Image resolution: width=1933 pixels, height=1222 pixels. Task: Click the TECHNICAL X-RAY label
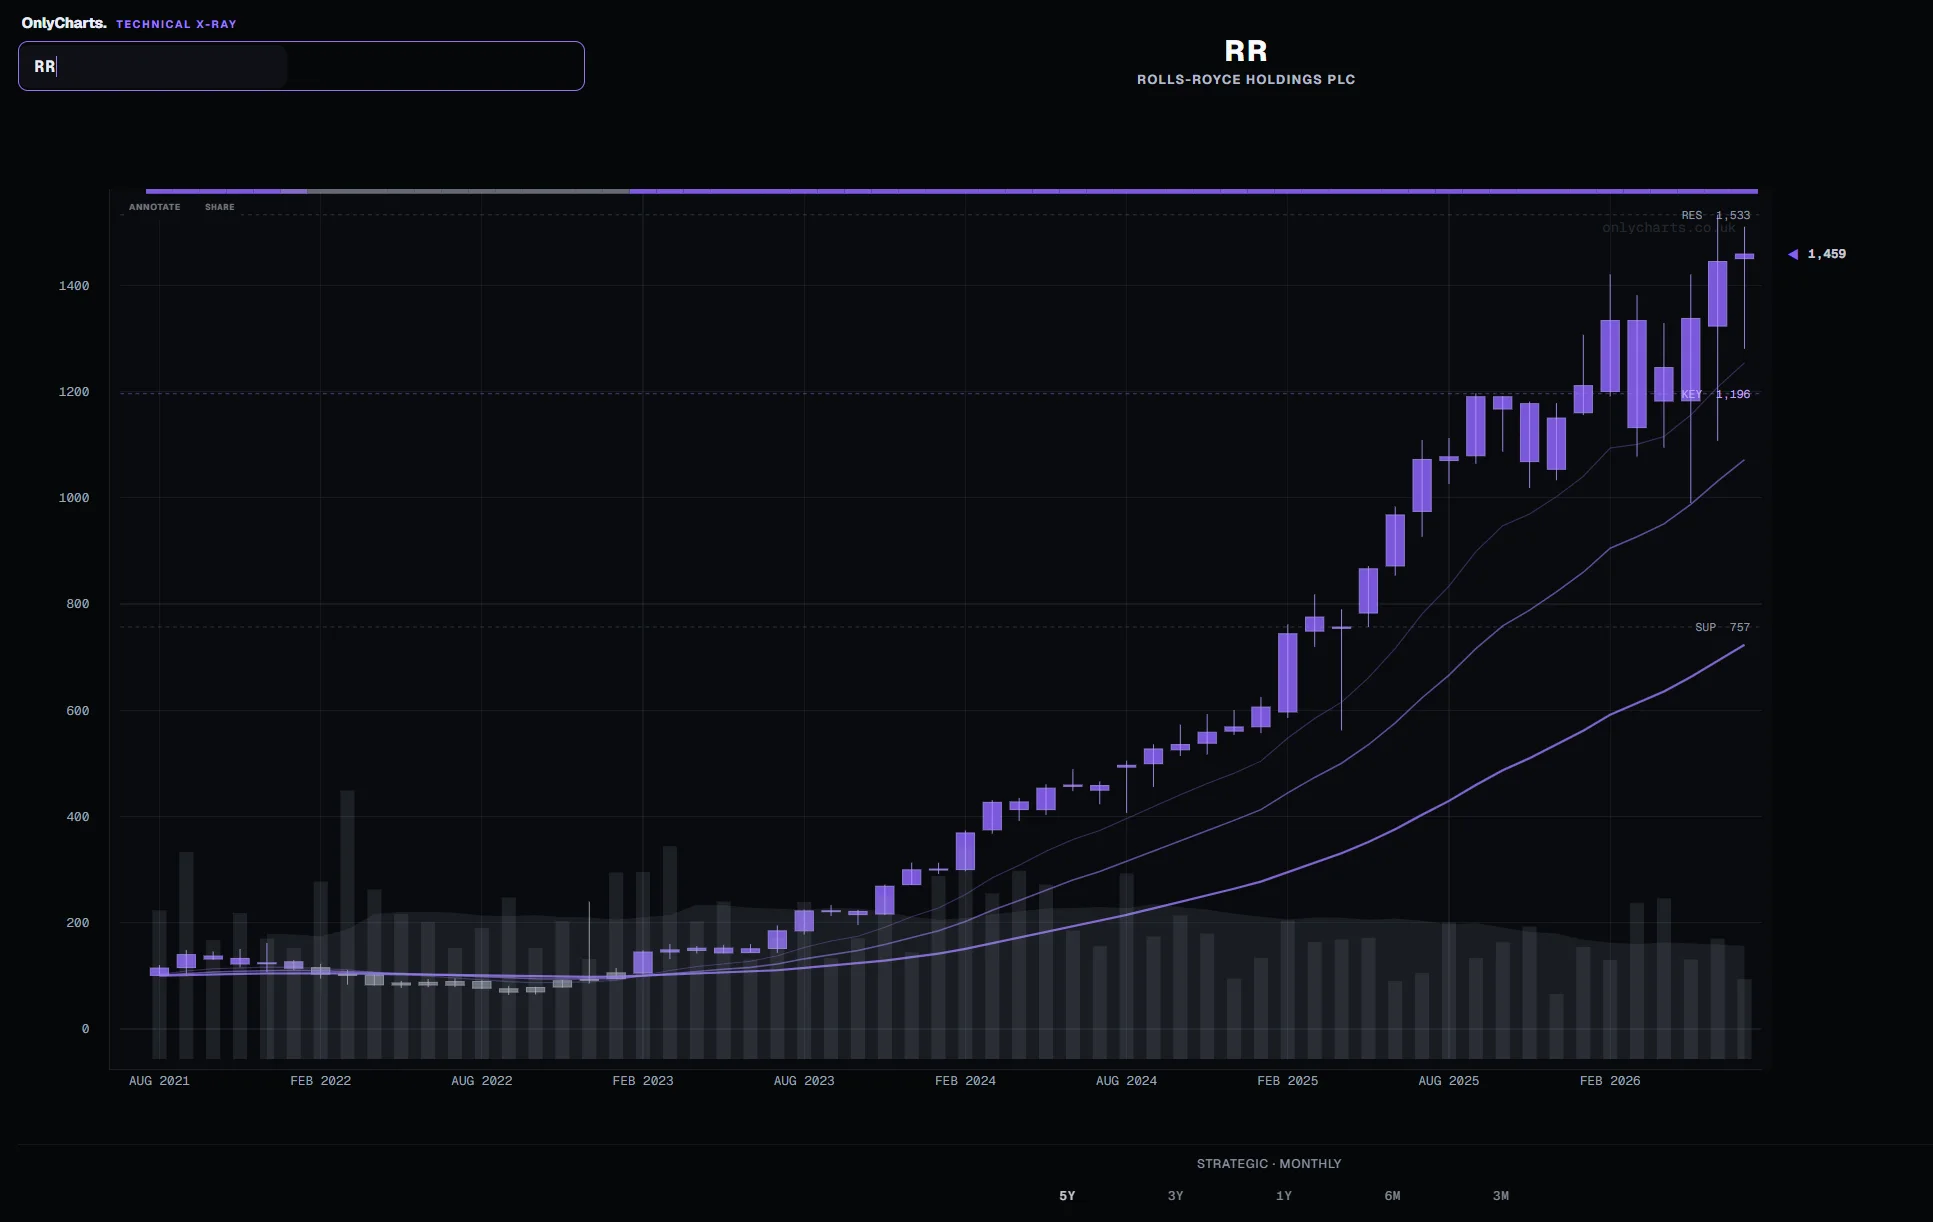click(176, 24)
